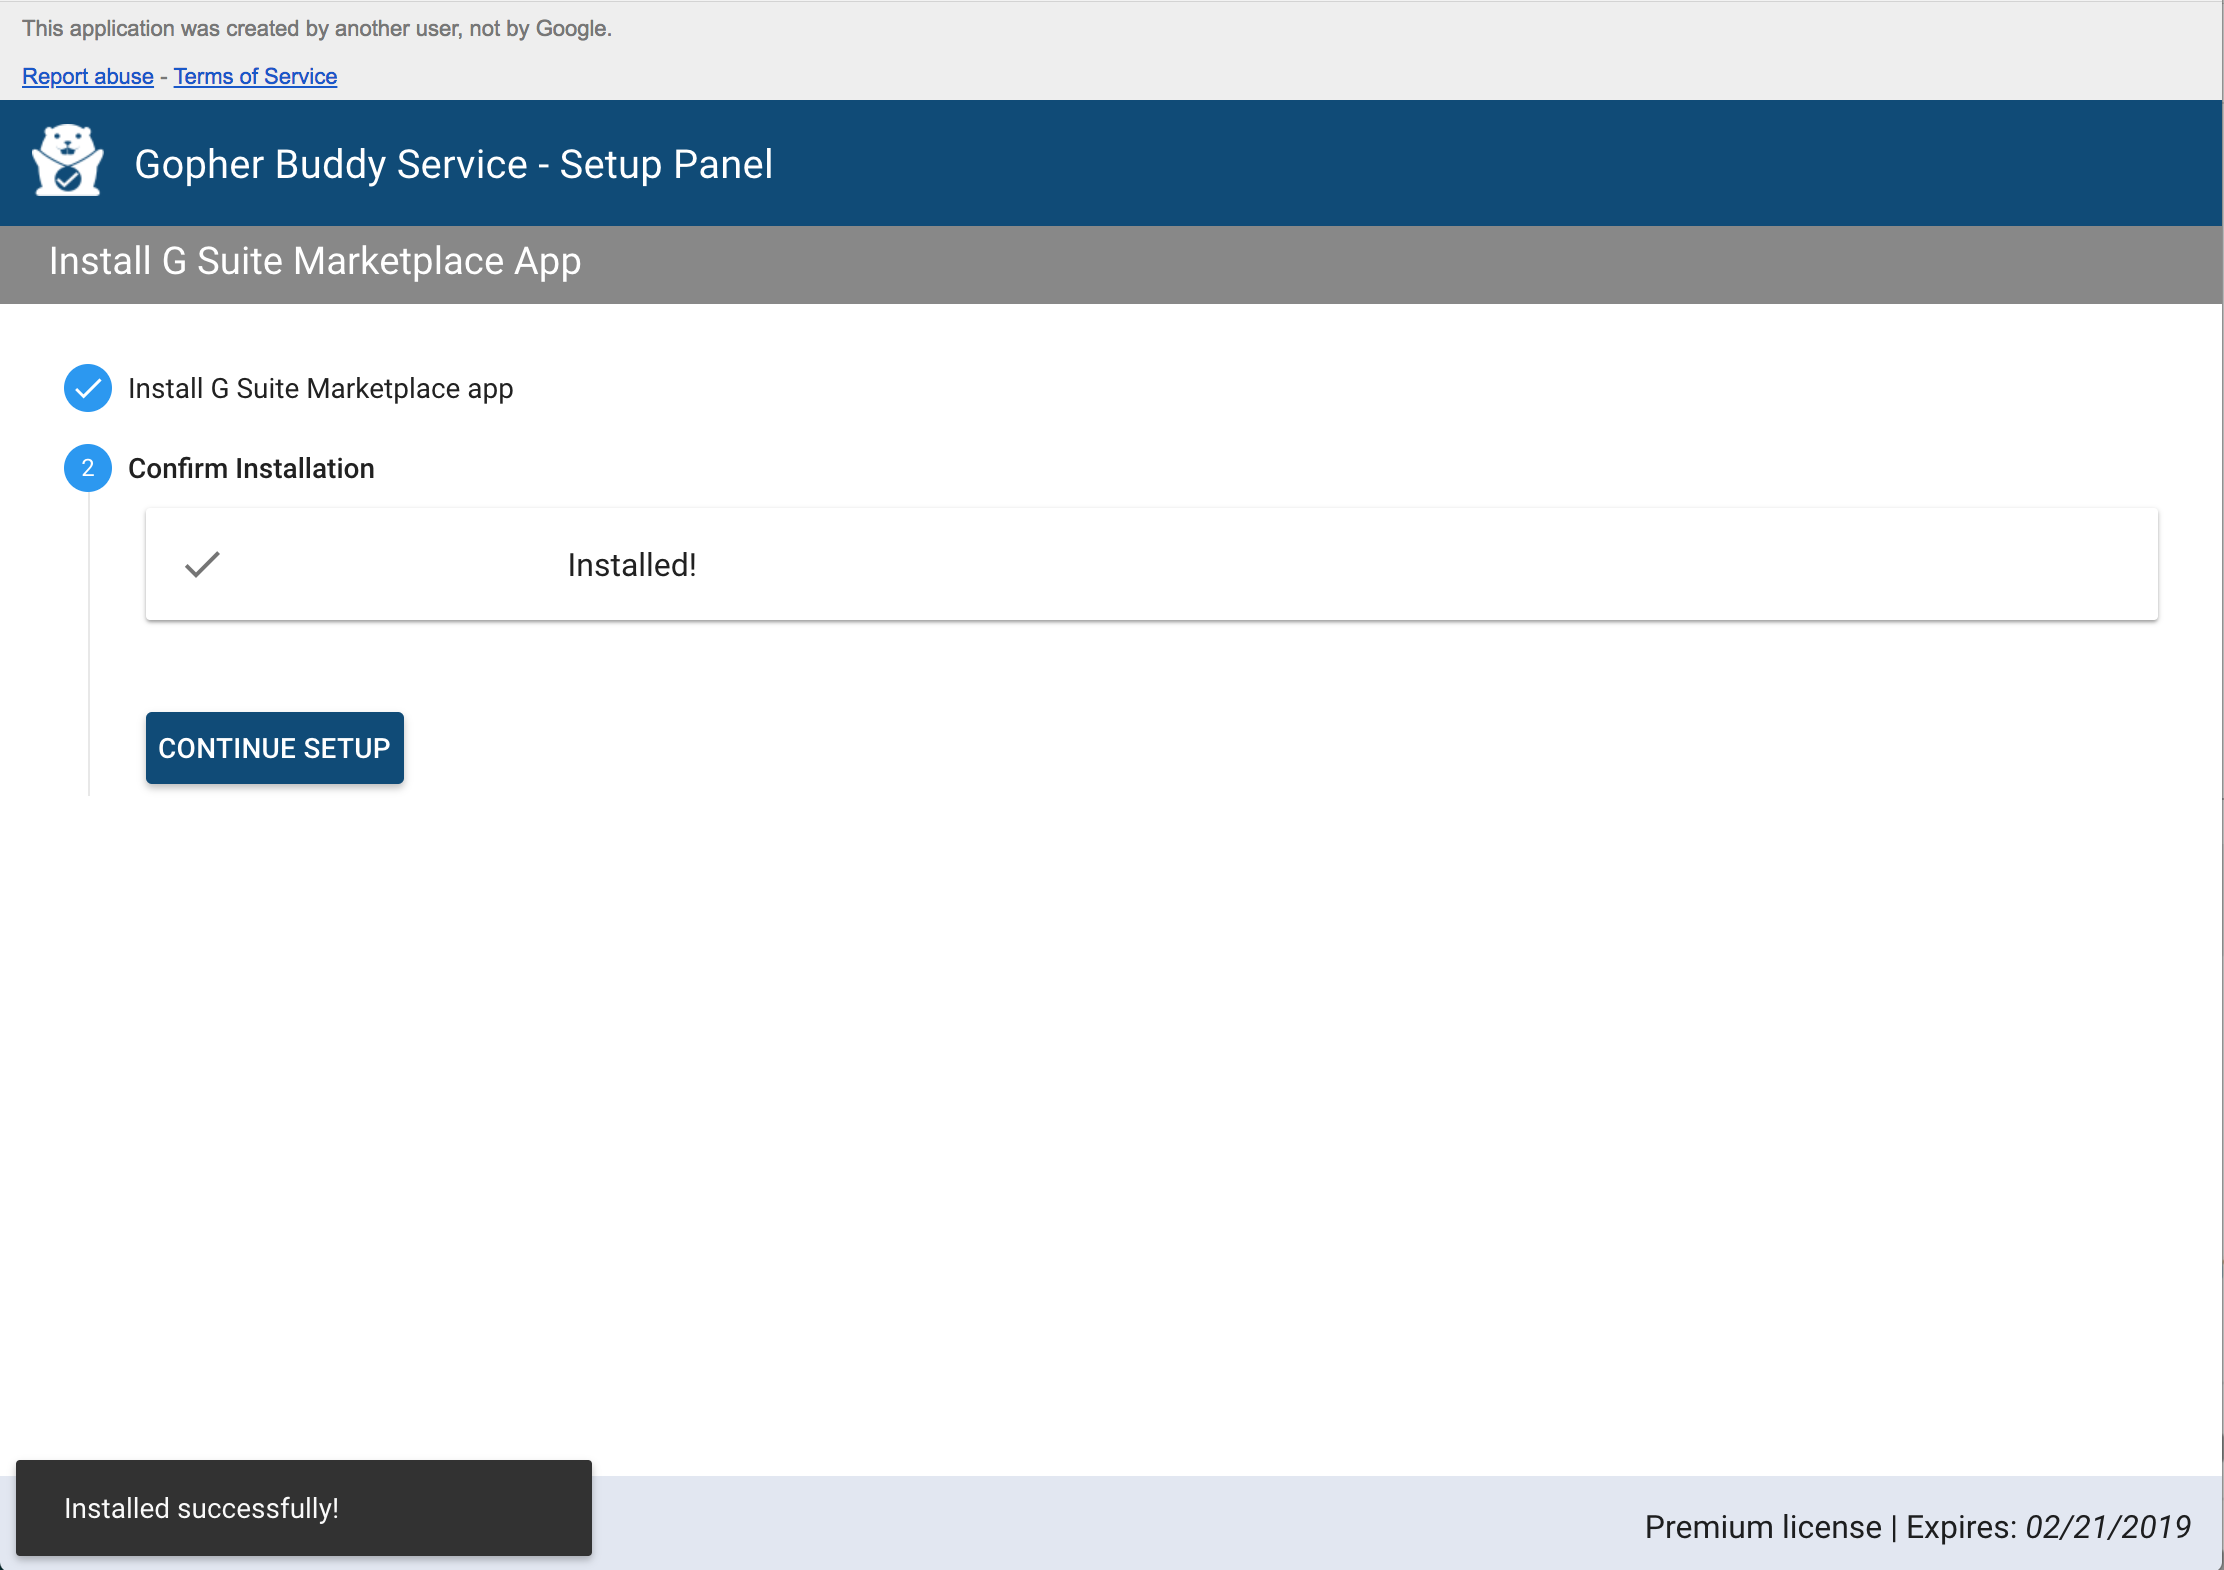
Task: Click the Gopher Buddy Service - Setup Panel title
Action: (453, 164)
